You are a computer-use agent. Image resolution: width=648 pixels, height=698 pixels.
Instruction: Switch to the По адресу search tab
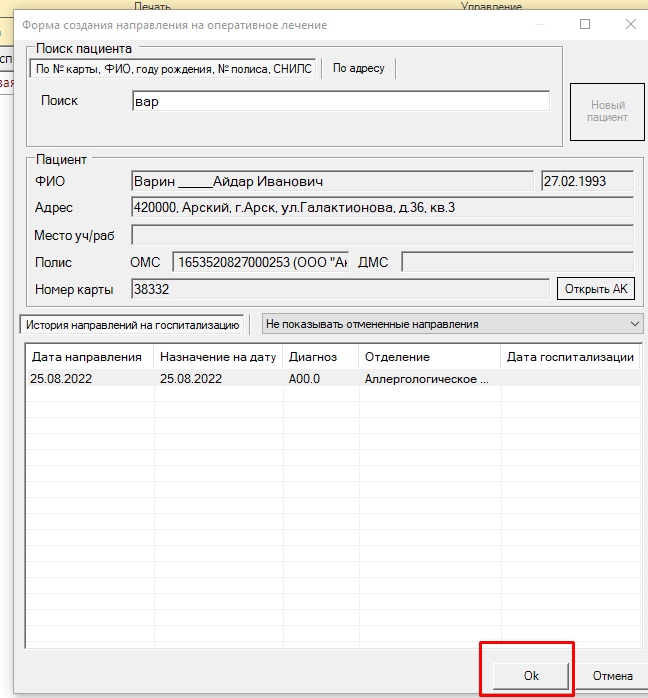click(360, 68)
